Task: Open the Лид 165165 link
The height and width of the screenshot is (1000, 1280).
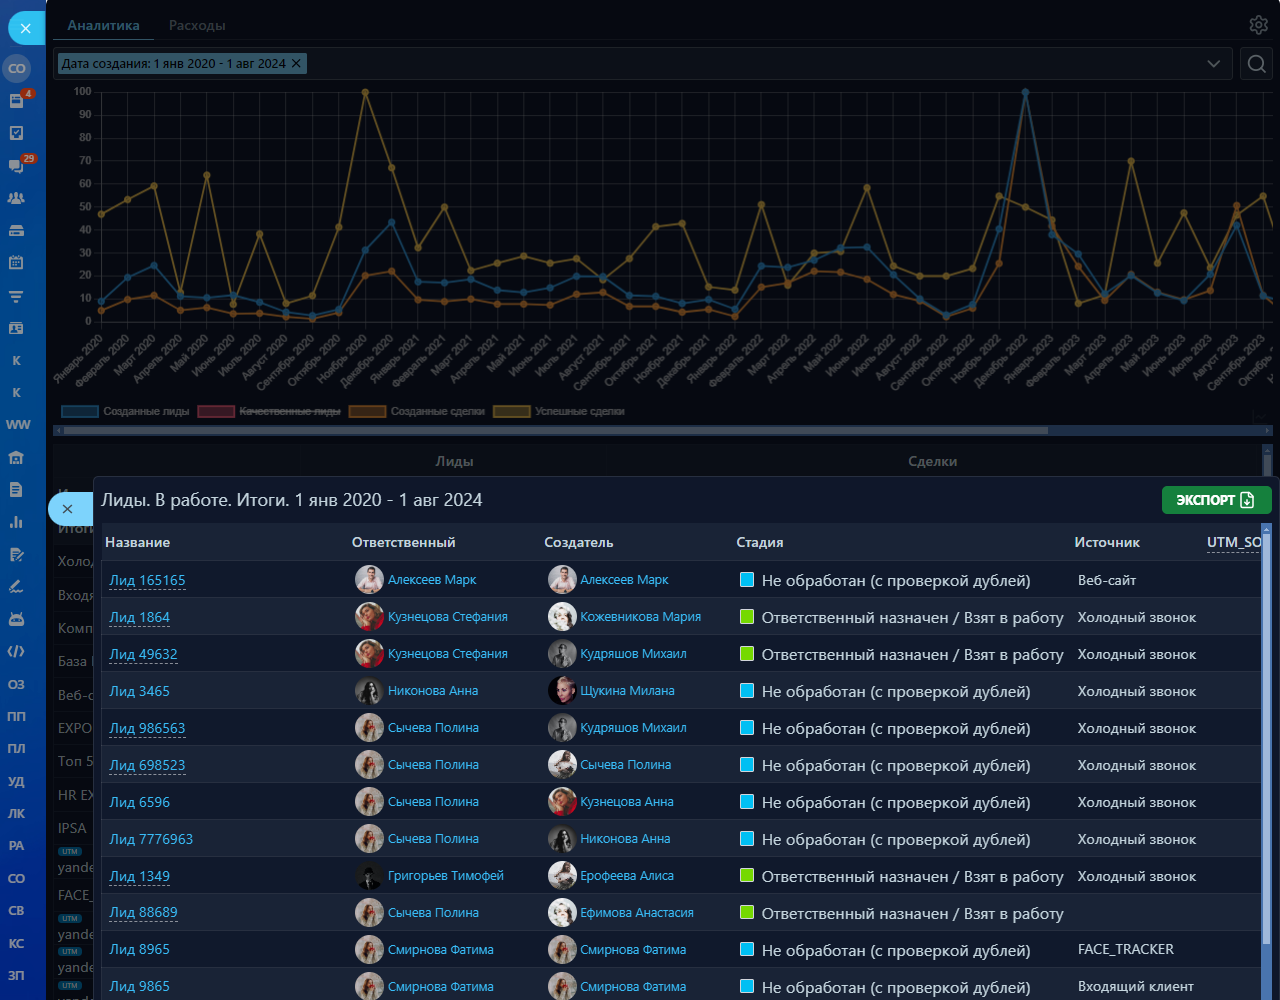Action: pyautogui.click(x=147, y=580)
